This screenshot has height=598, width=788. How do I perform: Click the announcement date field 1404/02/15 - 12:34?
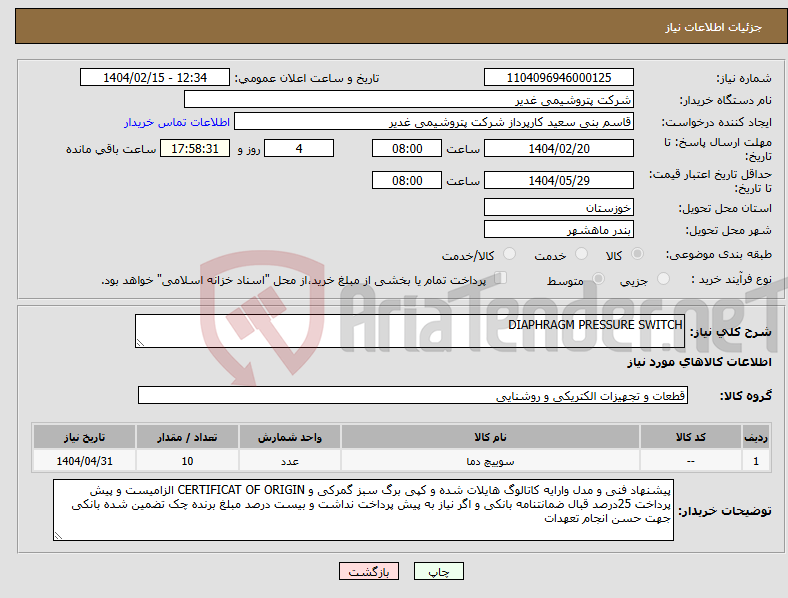point(155,77)
